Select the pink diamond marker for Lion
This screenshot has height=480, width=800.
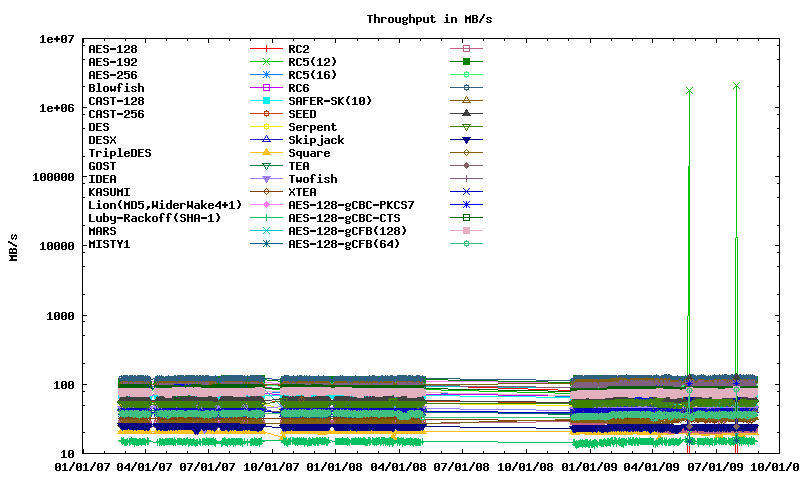coord(266,204)
